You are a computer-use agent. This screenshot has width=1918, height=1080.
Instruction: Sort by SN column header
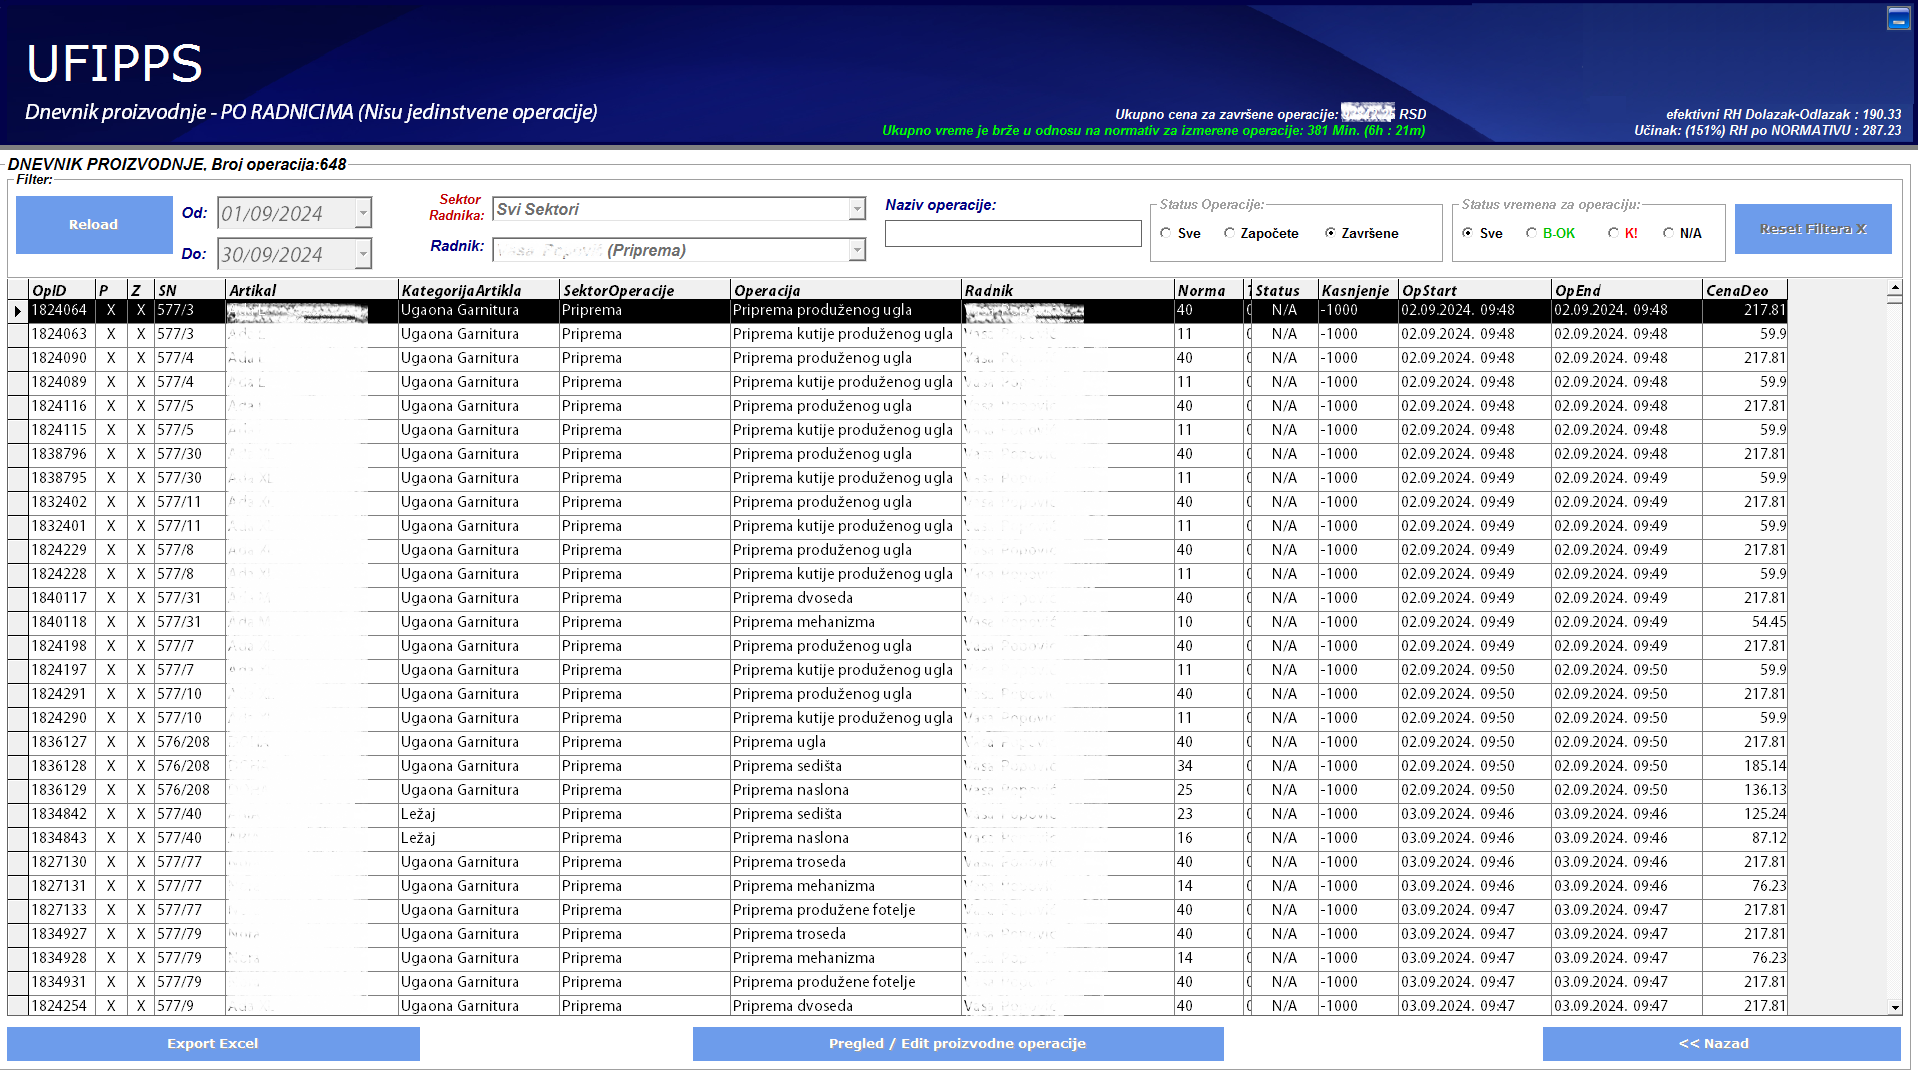[x=190, y=290]
